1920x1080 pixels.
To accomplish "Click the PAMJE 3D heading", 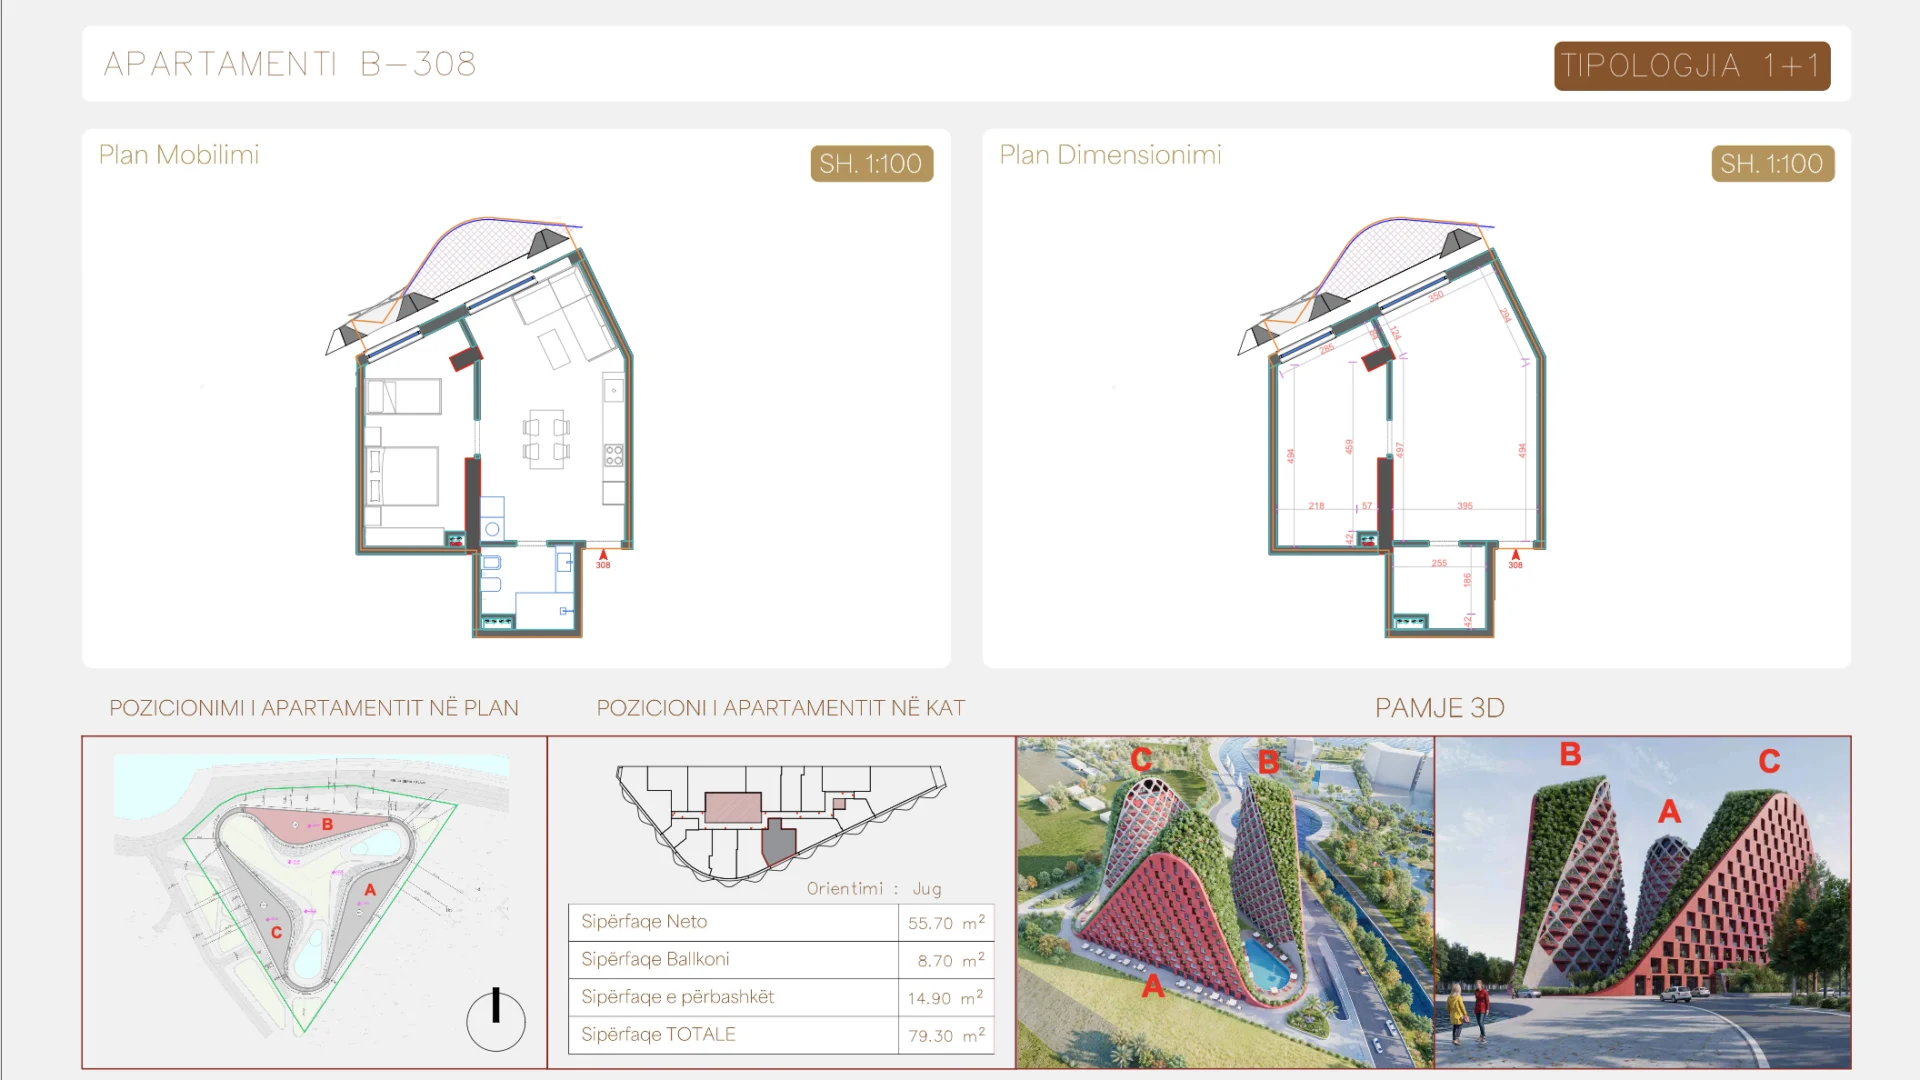I will click(1439, 708).
